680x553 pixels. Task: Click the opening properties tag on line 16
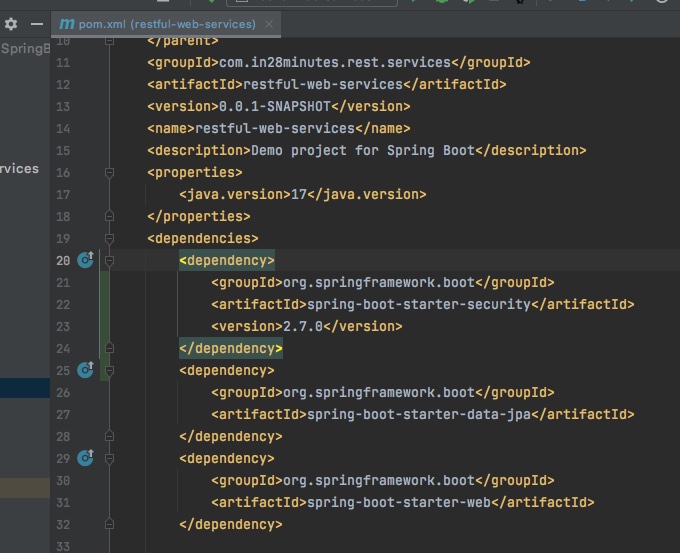pyautogui.click(x=195, y=173)
